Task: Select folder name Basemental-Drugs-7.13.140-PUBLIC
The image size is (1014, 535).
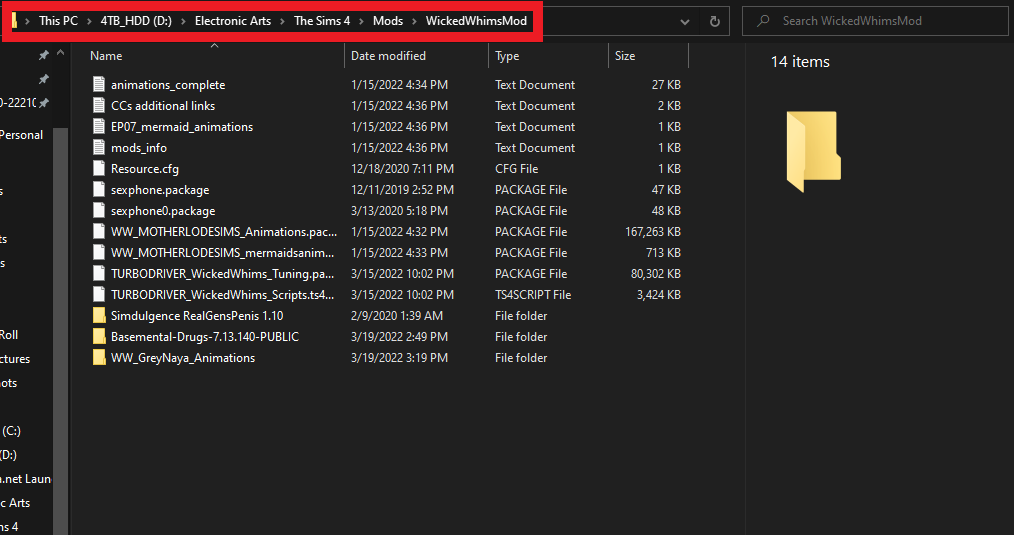Action: point(205,336)
